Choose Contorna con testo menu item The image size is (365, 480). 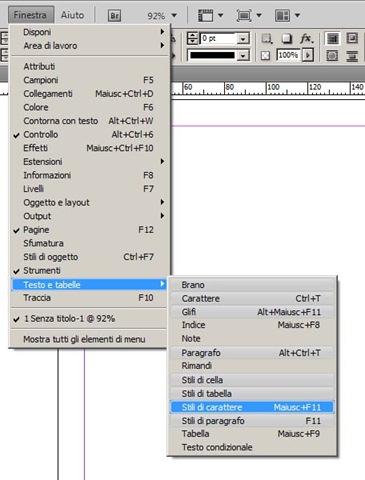(x=91, y=121)
